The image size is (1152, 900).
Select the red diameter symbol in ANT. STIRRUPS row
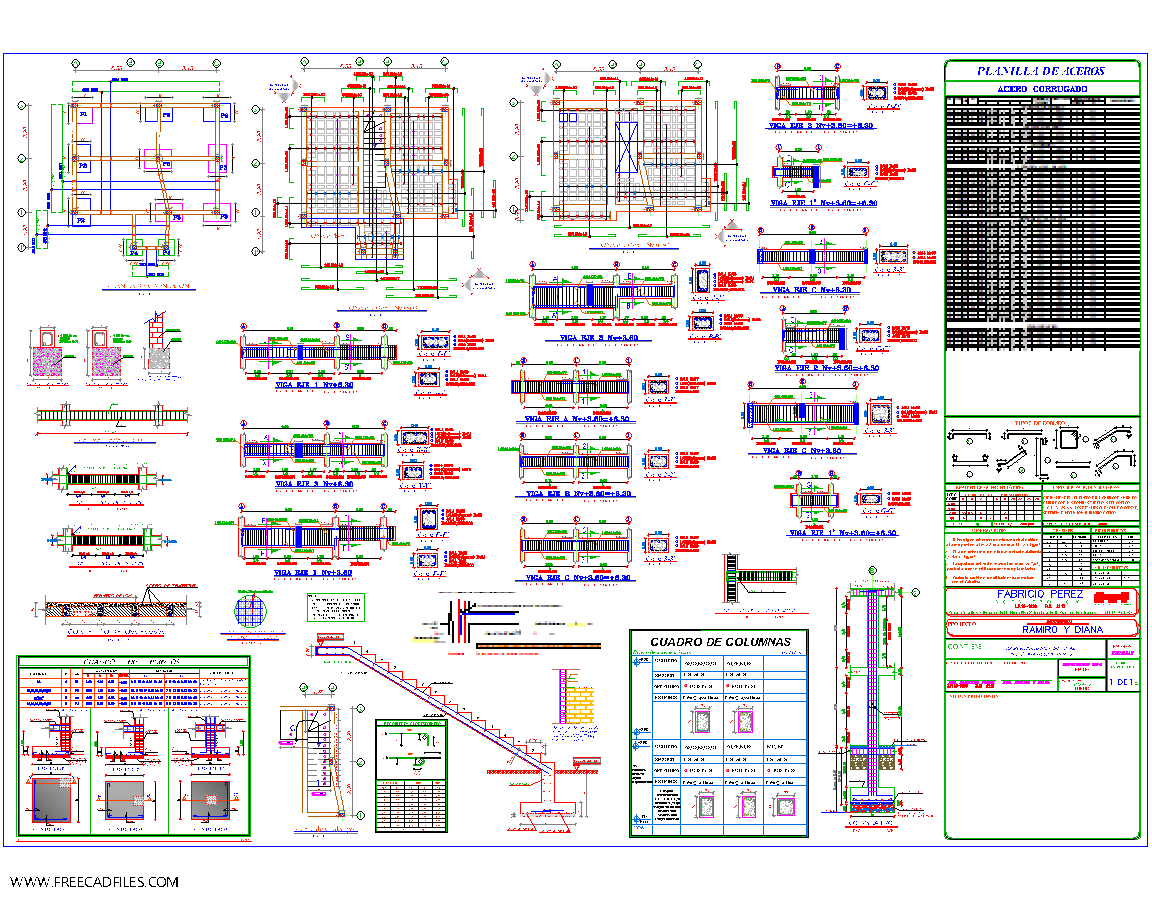point(685,686)
